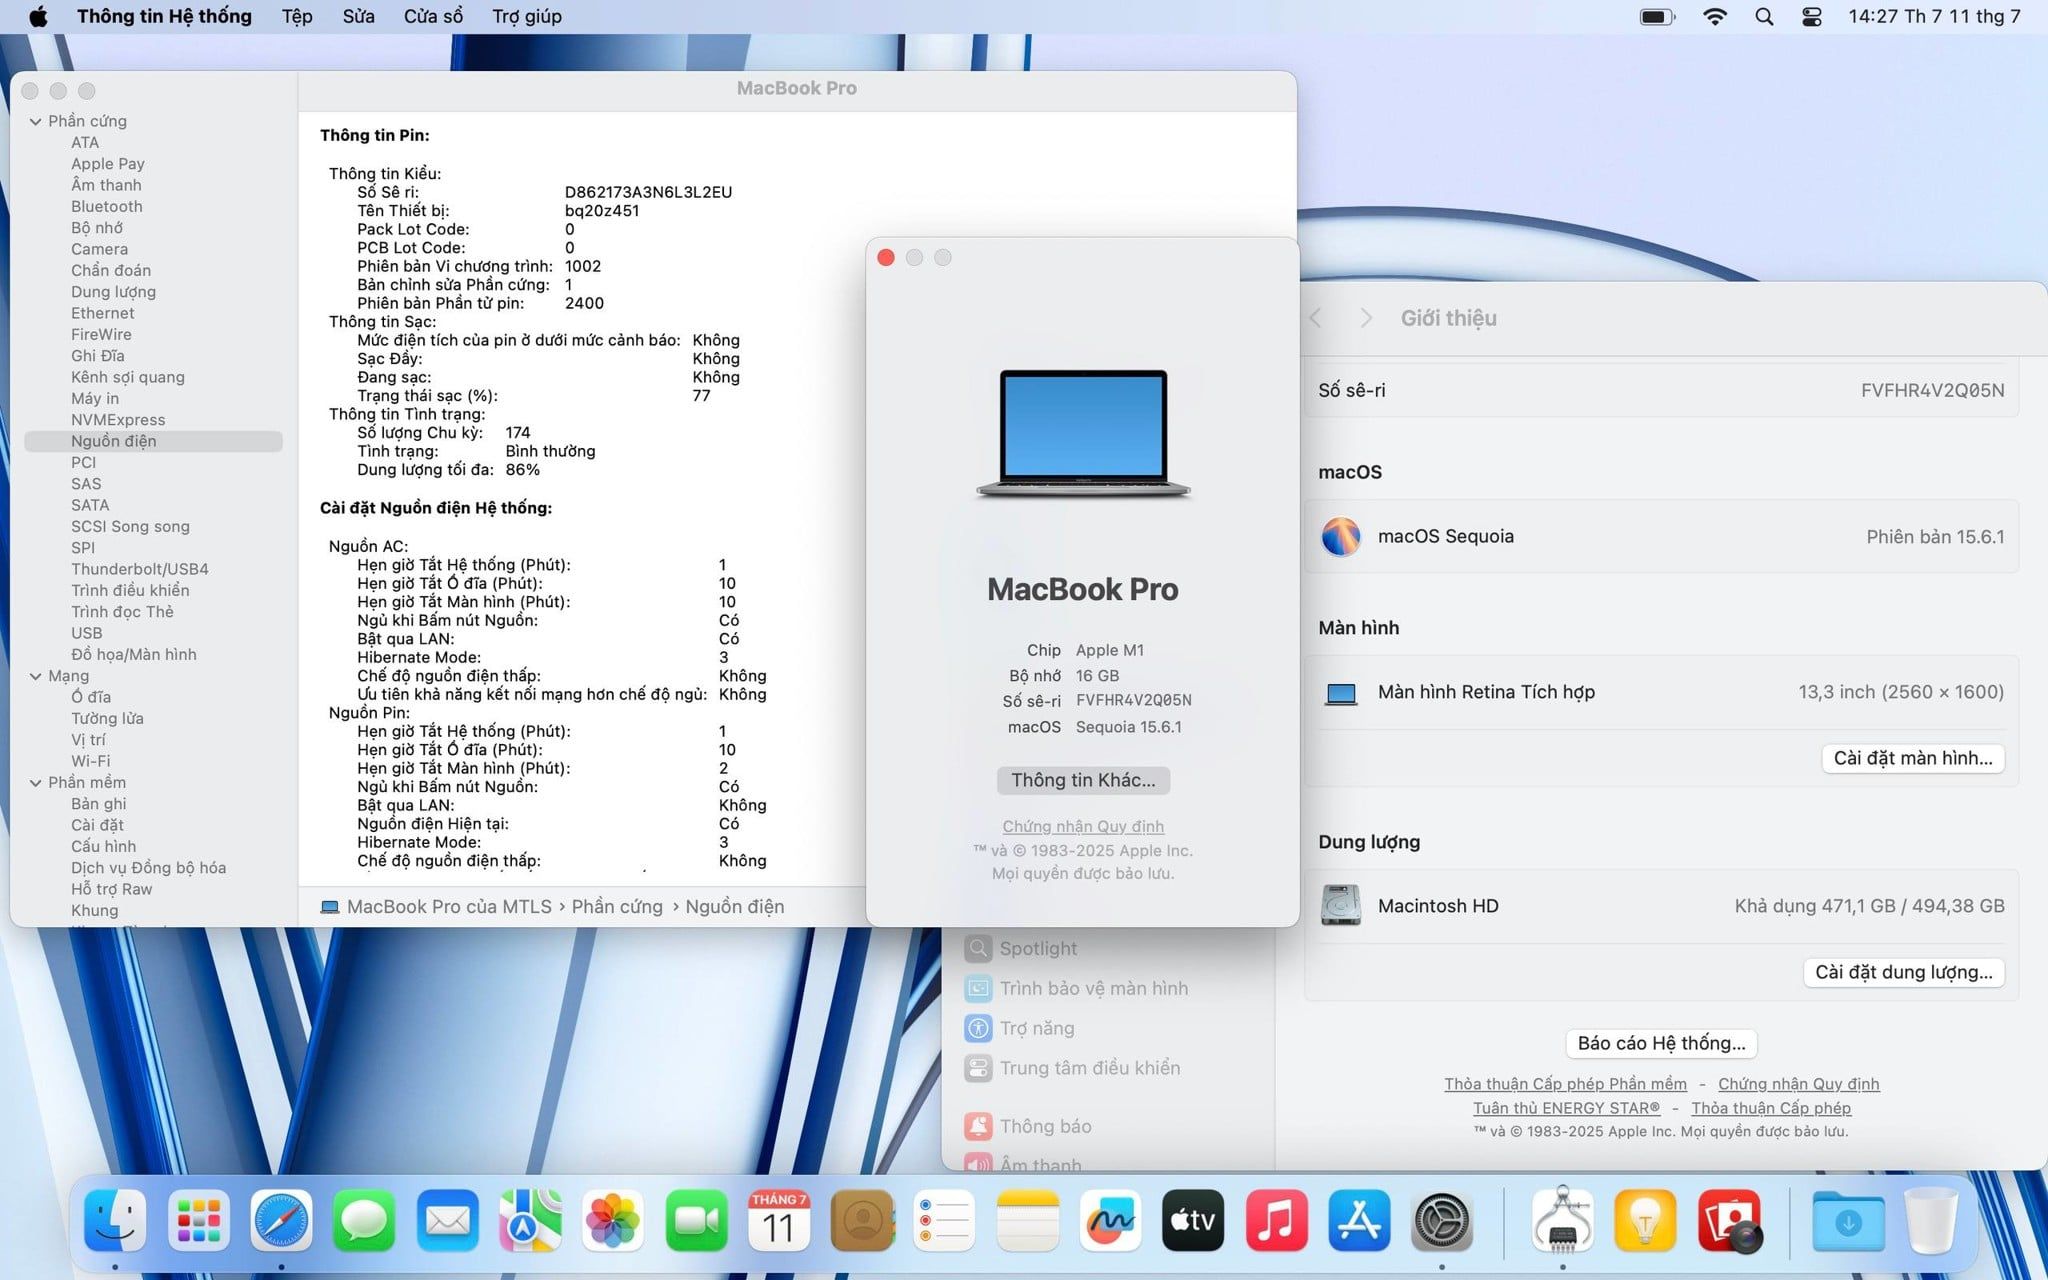This screenshot has width=2048, height=1280.
Task: Open Control Center from the menu bar
Action: pos(1812,17)
